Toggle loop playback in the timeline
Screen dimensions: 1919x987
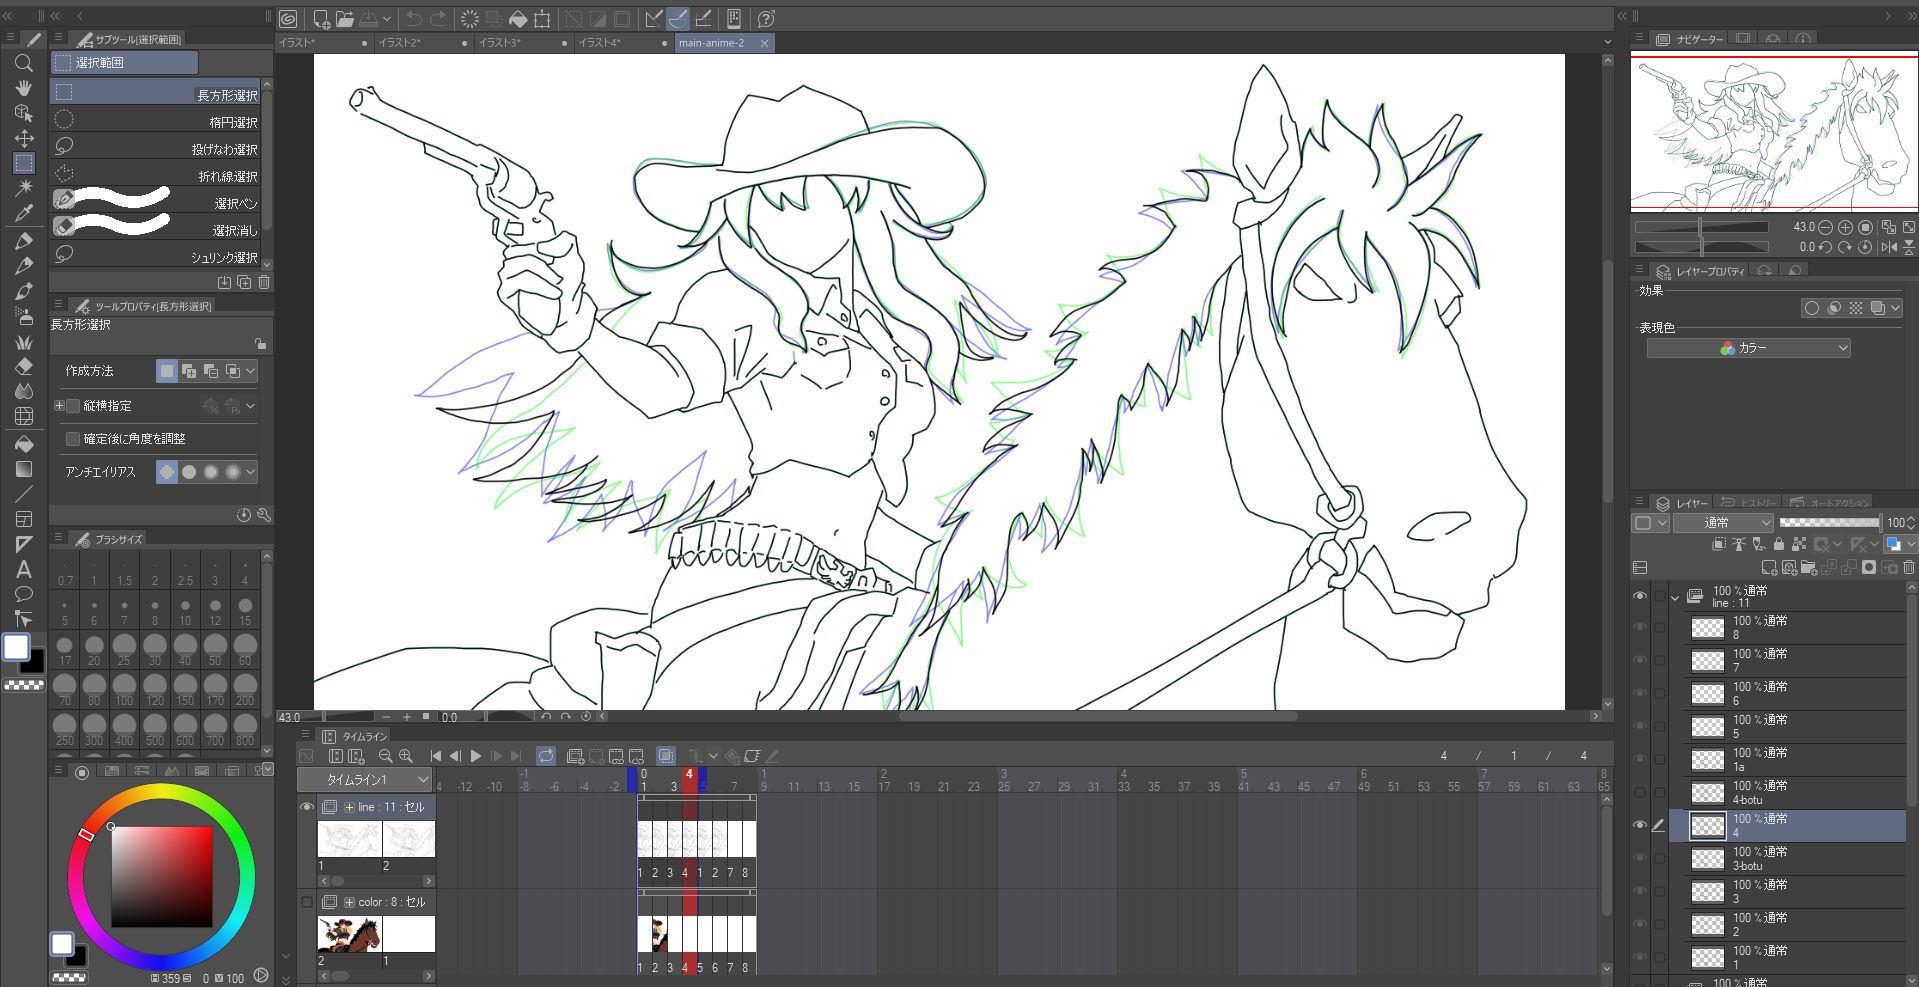(x=546, y=756)
